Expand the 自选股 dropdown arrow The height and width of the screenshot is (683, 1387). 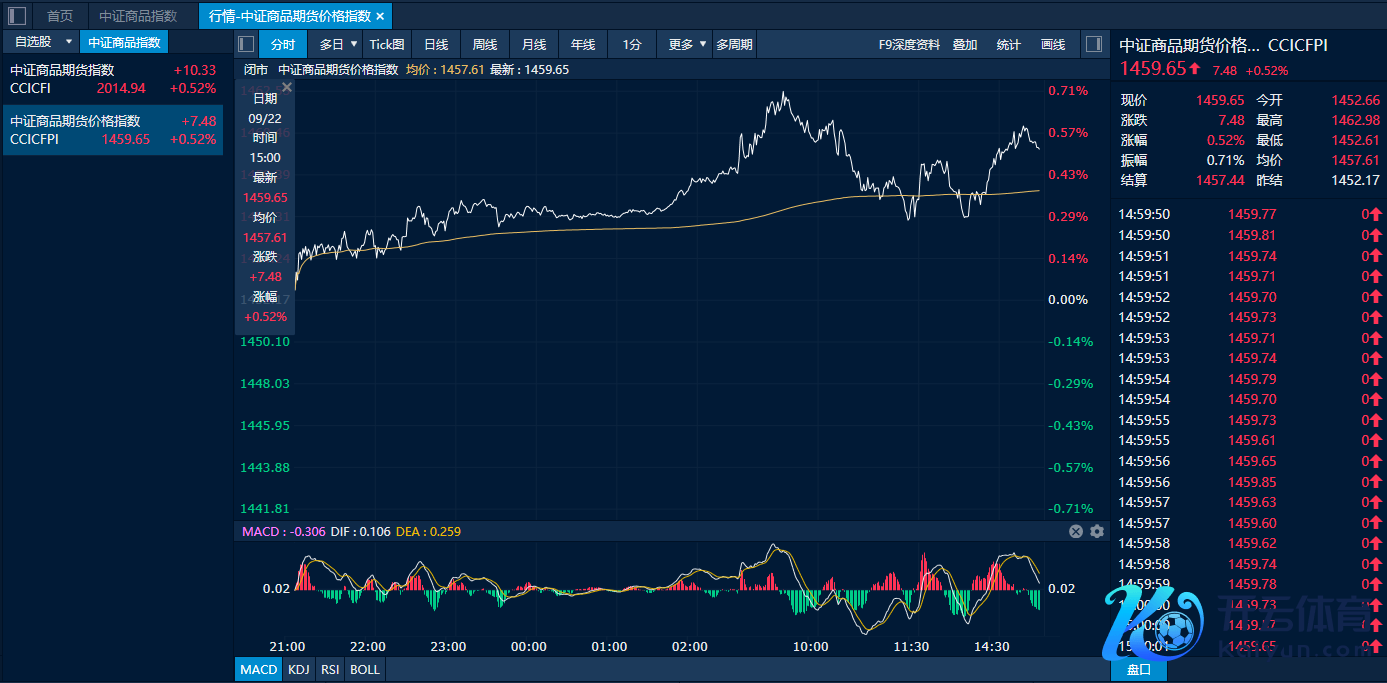(x=68, y=42)
